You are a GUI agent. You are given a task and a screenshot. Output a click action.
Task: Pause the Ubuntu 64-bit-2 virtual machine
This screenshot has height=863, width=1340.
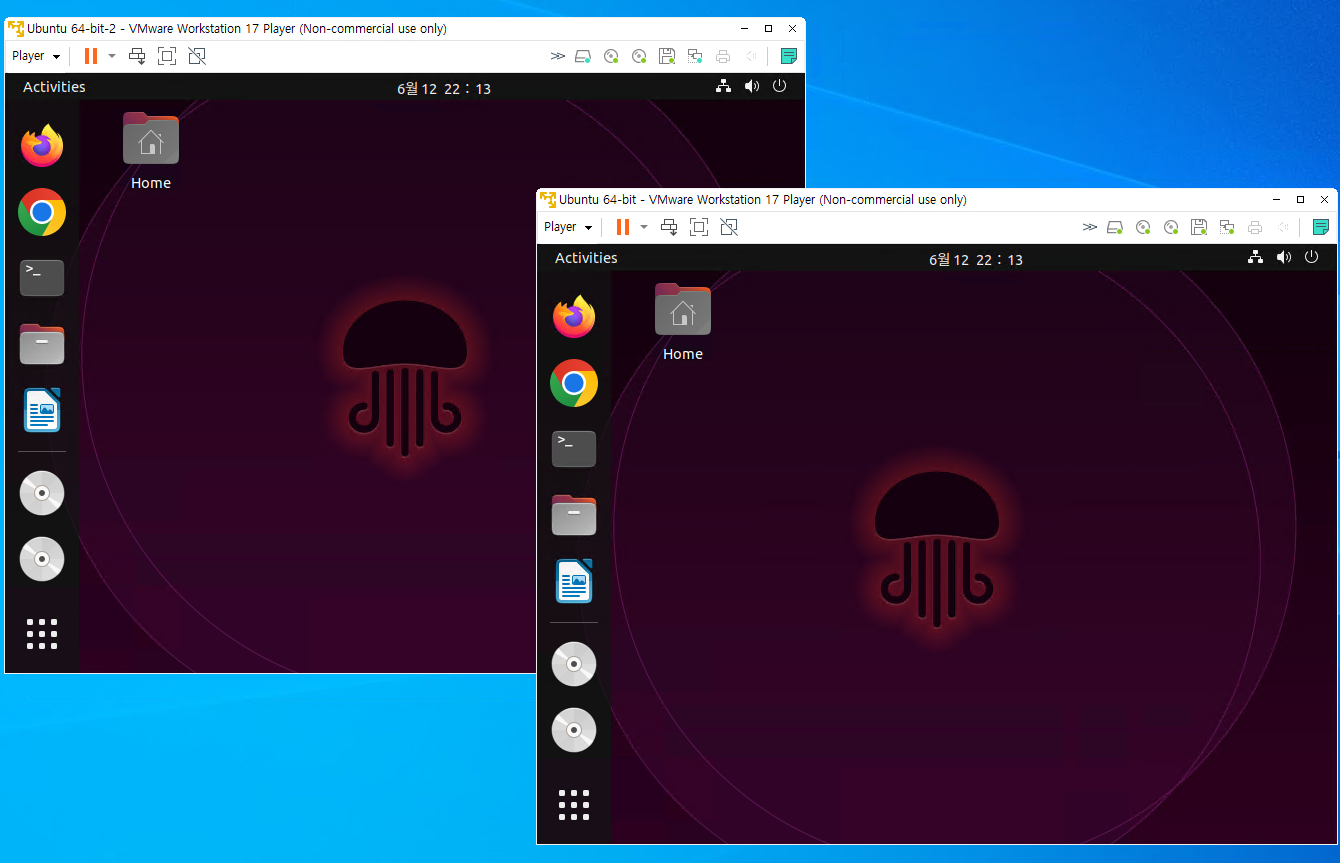pyautogui.click(x=91, y=56)
